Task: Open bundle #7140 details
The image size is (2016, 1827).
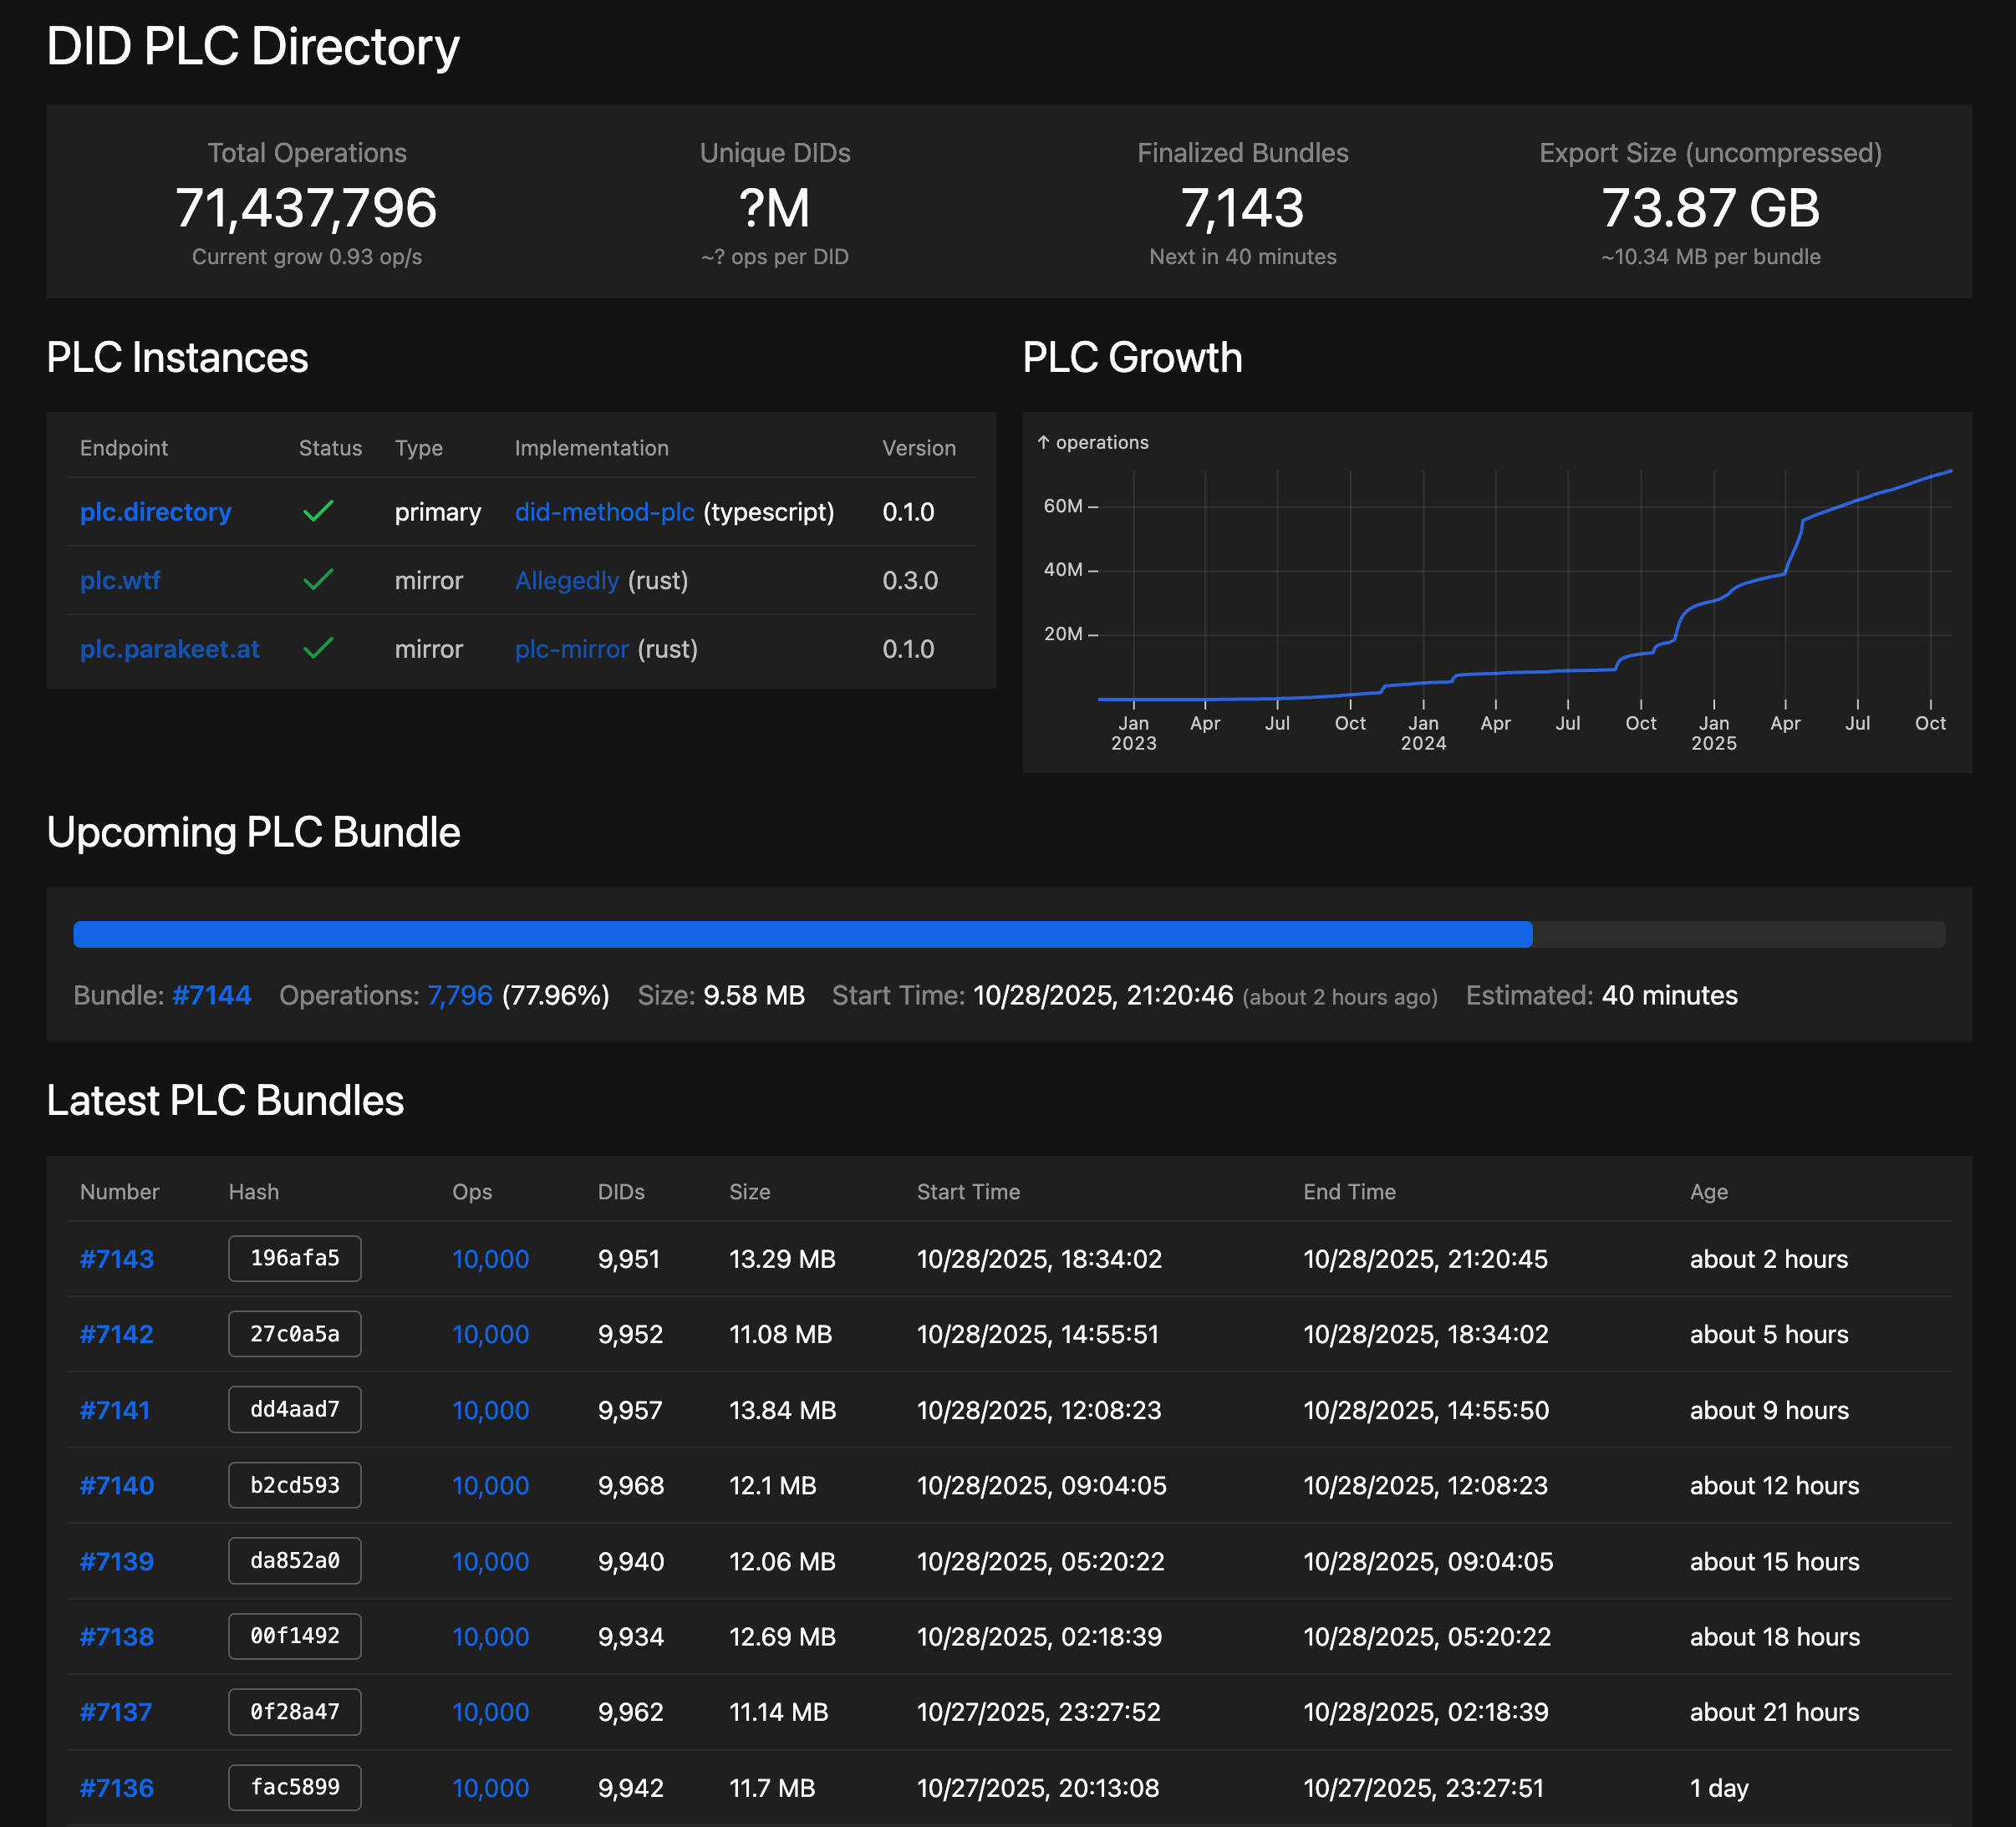Action: pyautogui.click(x=117, y=1485)
